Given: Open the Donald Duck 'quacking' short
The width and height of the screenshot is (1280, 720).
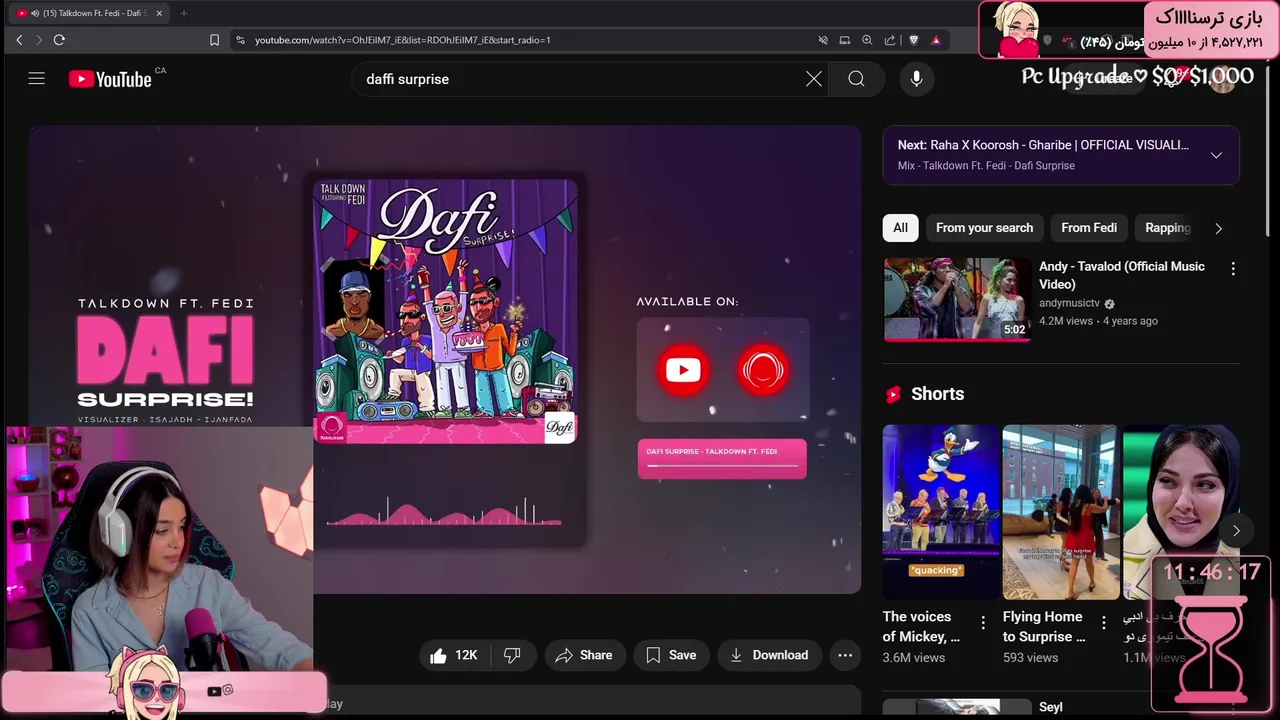Looking at the screenshot, I should point(941,512).
